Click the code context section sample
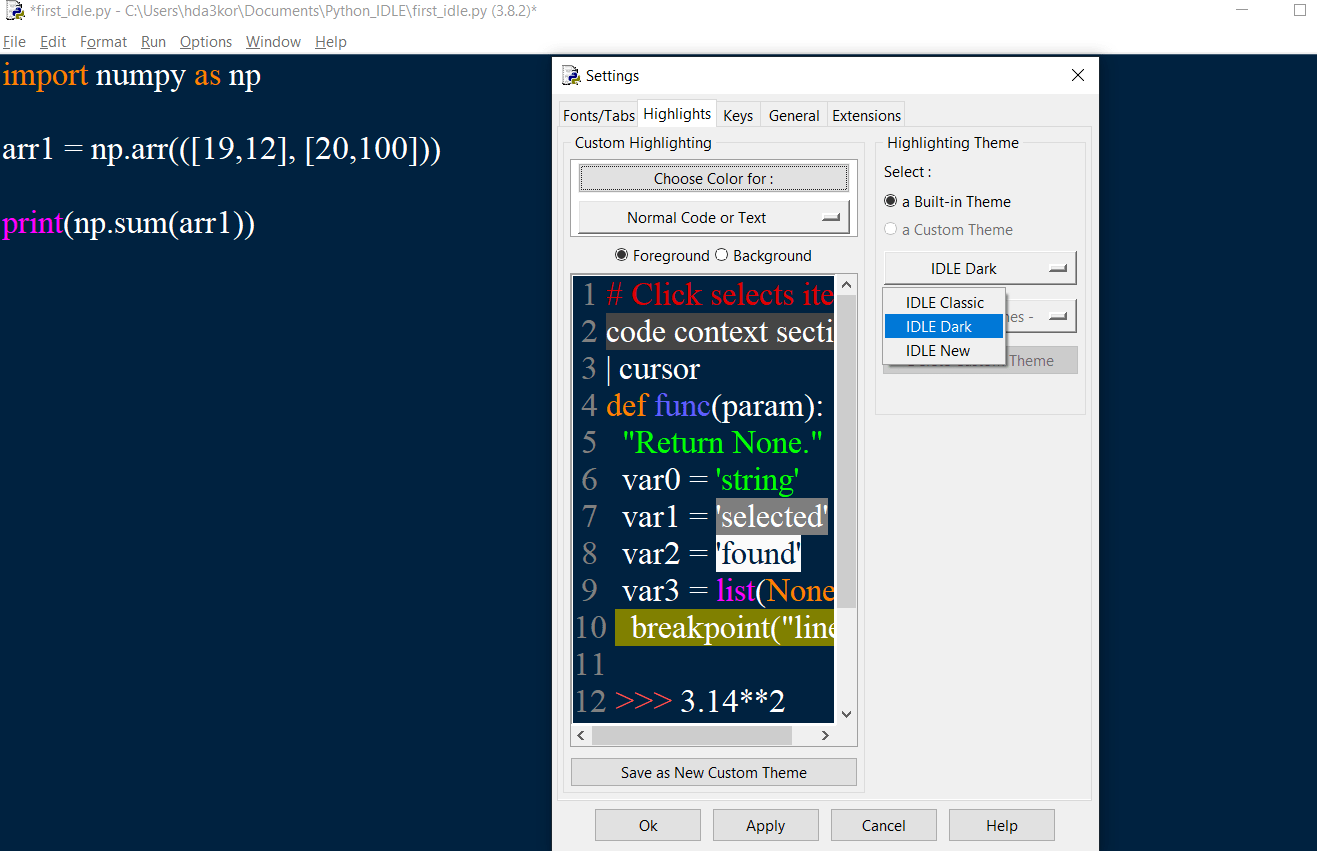Screen dimensions: 1317x851 [720, 332]
